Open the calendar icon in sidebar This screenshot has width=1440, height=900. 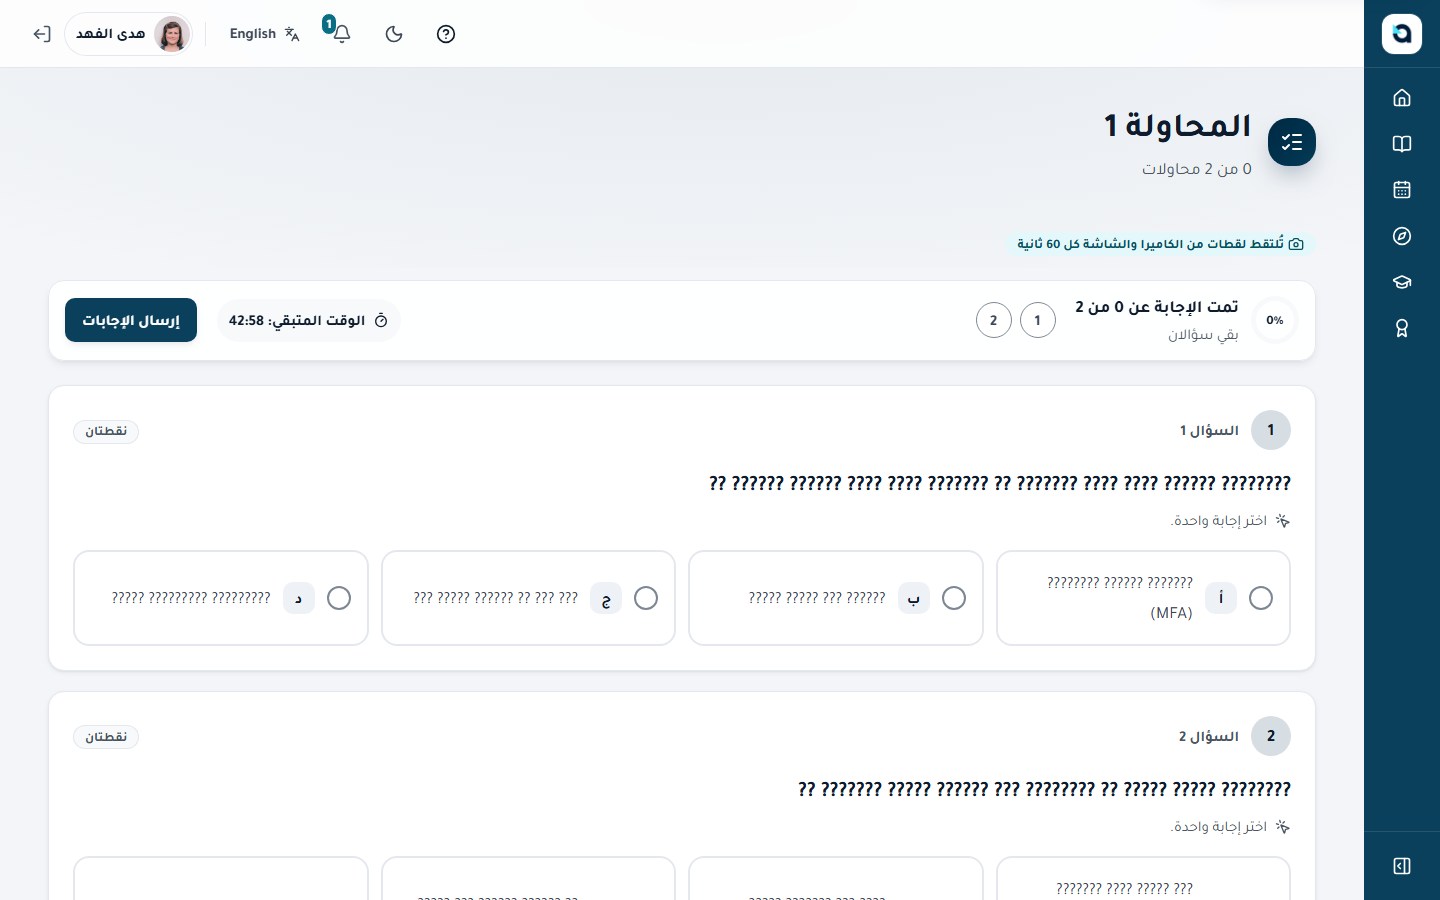pos(1402,190)
